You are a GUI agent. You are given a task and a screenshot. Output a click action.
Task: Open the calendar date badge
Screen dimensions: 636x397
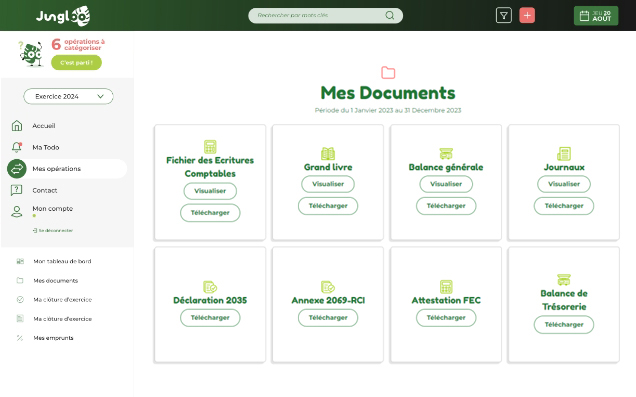click(596, 16)
